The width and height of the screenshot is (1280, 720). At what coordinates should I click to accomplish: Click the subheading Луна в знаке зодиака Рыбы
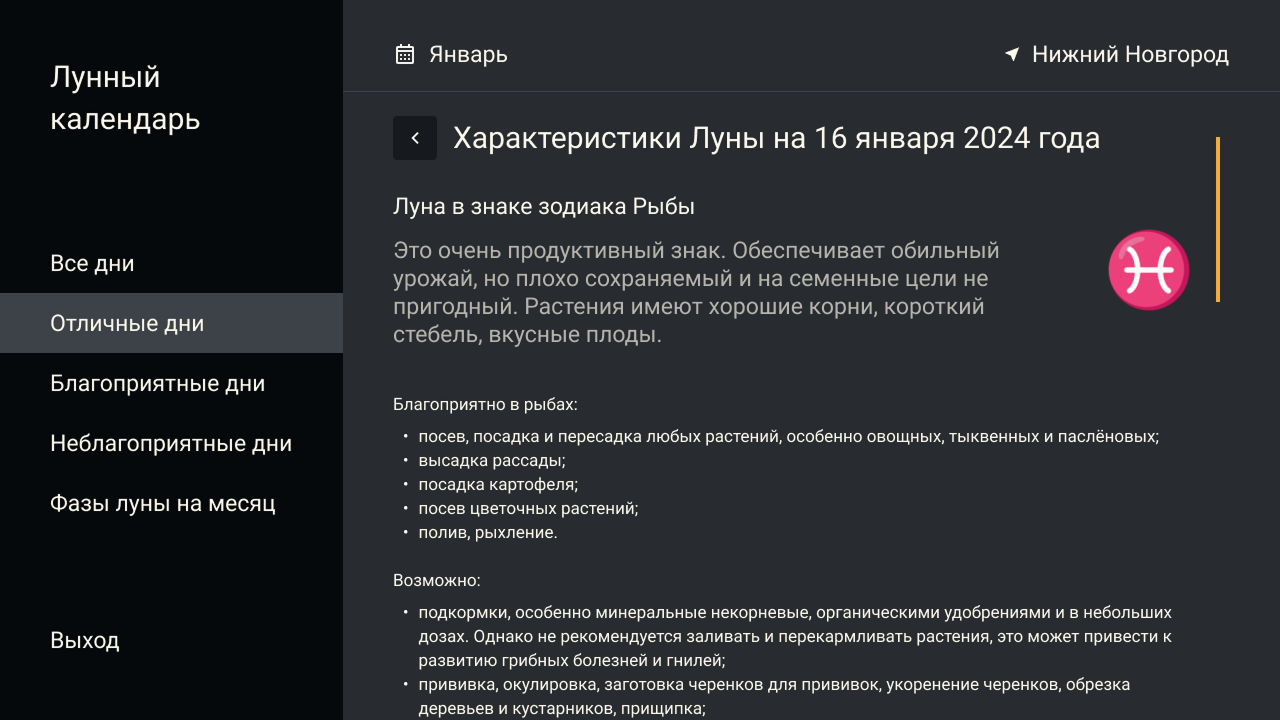click(544, 207)
